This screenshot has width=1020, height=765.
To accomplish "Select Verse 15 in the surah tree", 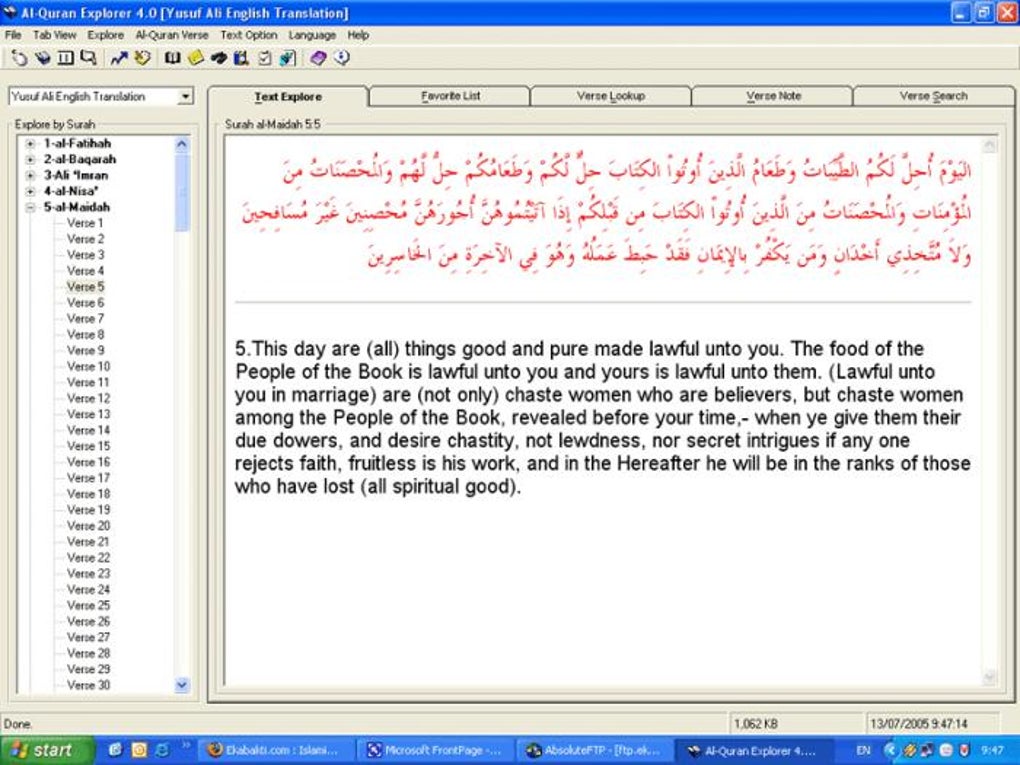I will (88, 446).
